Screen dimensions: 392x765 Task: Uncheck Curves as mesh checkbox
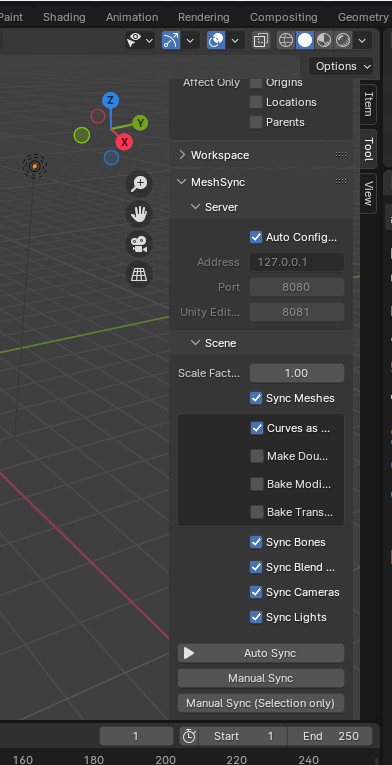point(257,428)
